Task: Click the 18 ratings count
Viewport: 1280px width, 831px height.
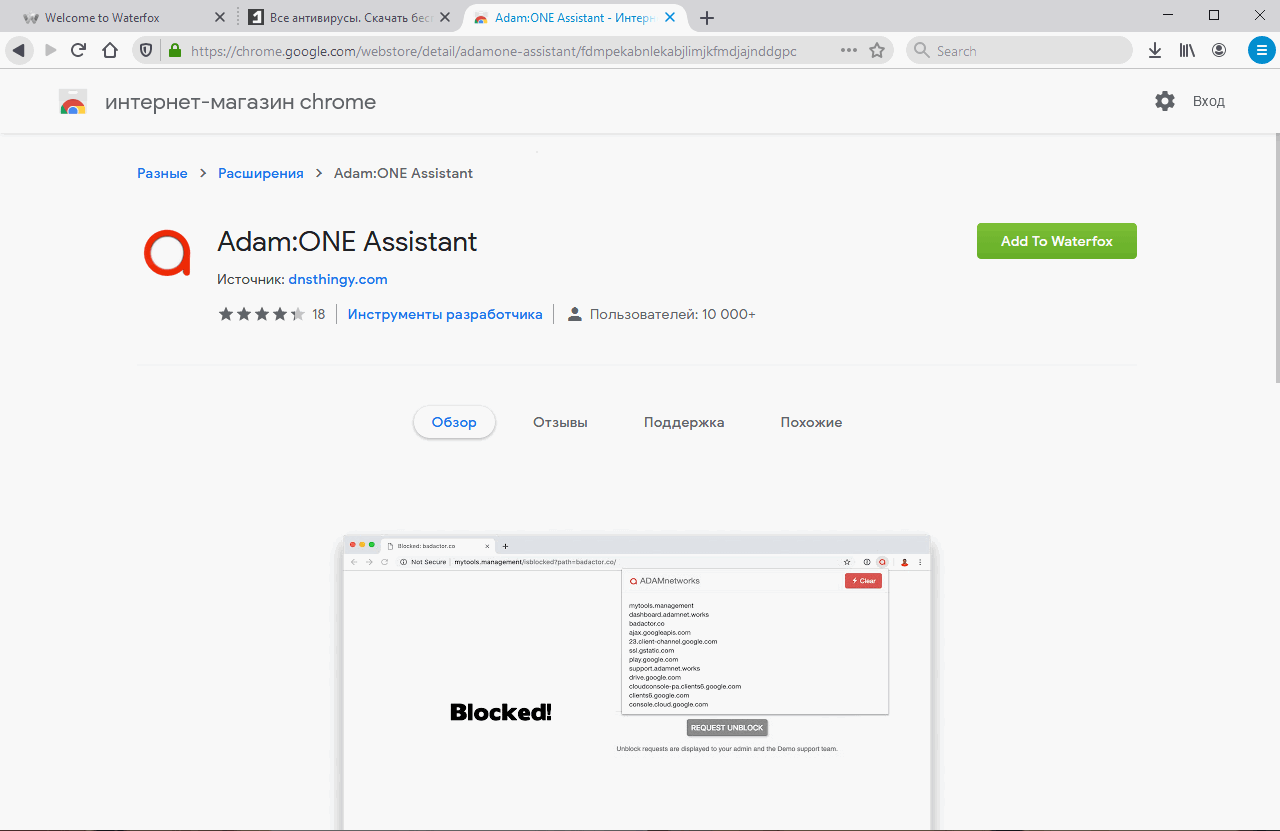Action: 319,314
